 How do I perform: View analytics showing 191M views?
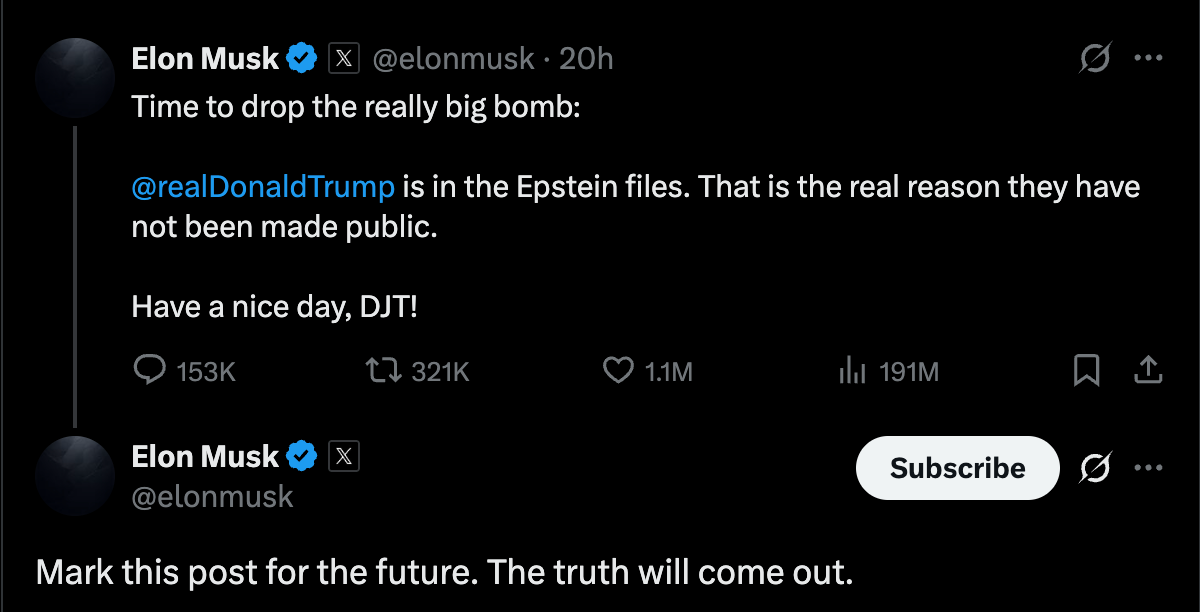[850, 372]
